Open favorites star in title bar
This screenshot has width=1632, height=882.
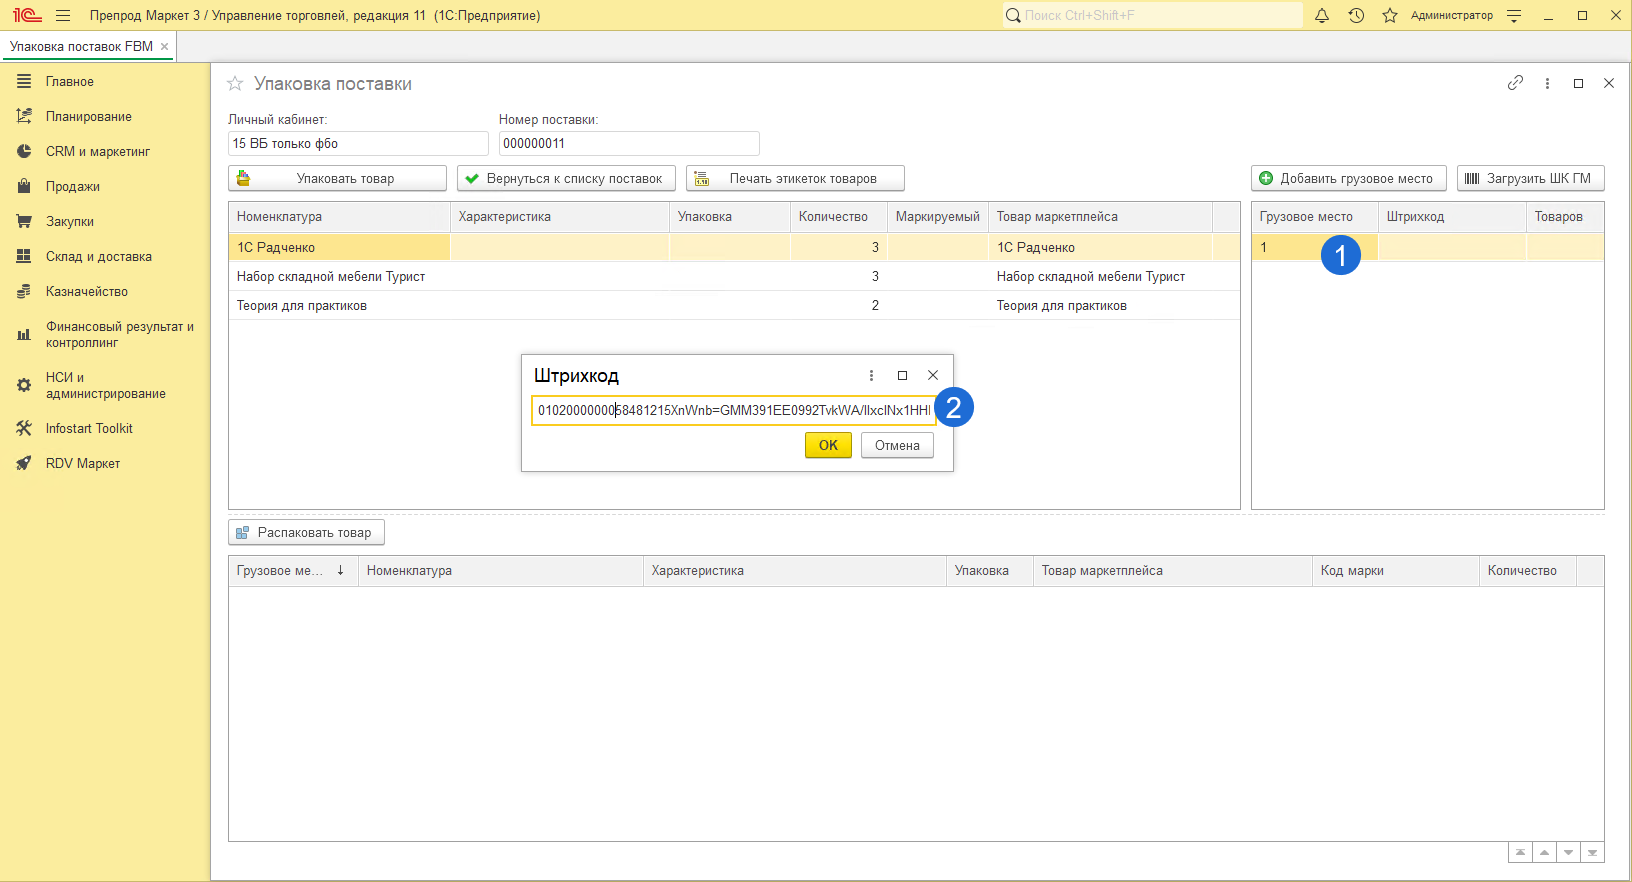[x=1390, y=15]
